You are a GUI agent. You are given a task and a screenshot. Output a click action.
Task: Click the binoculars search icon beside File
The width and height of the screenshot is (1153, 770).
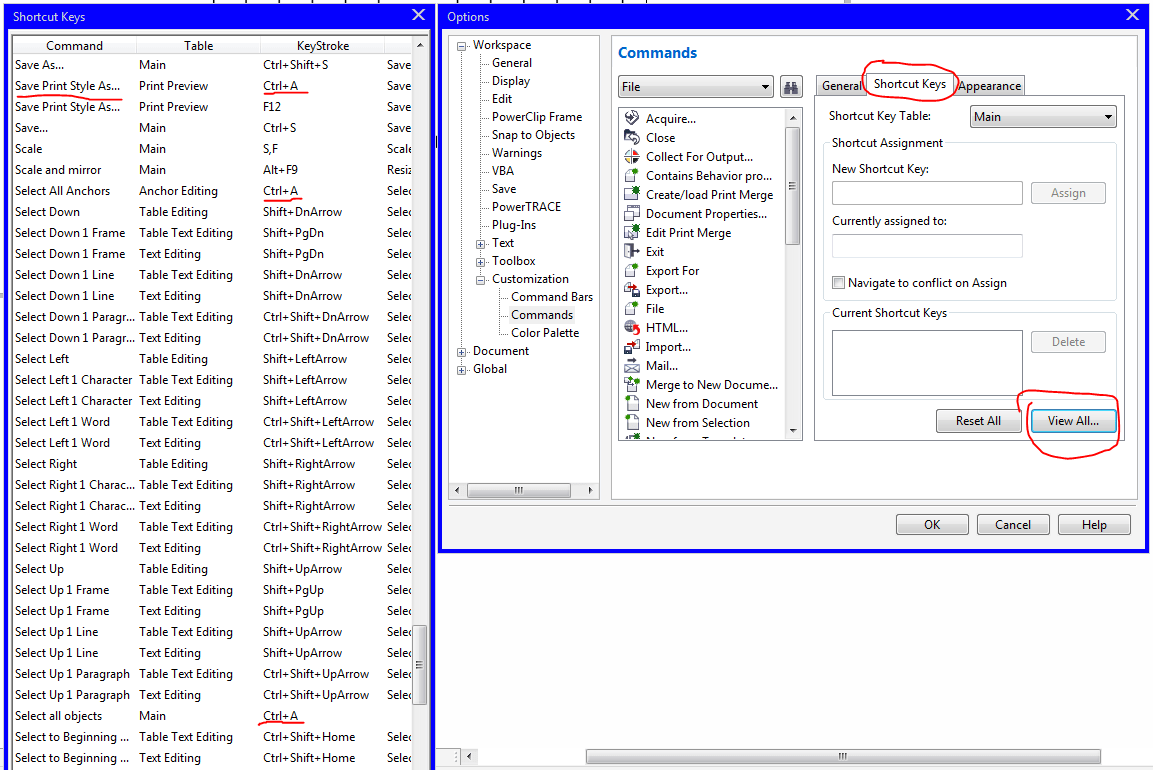point(790,87)
